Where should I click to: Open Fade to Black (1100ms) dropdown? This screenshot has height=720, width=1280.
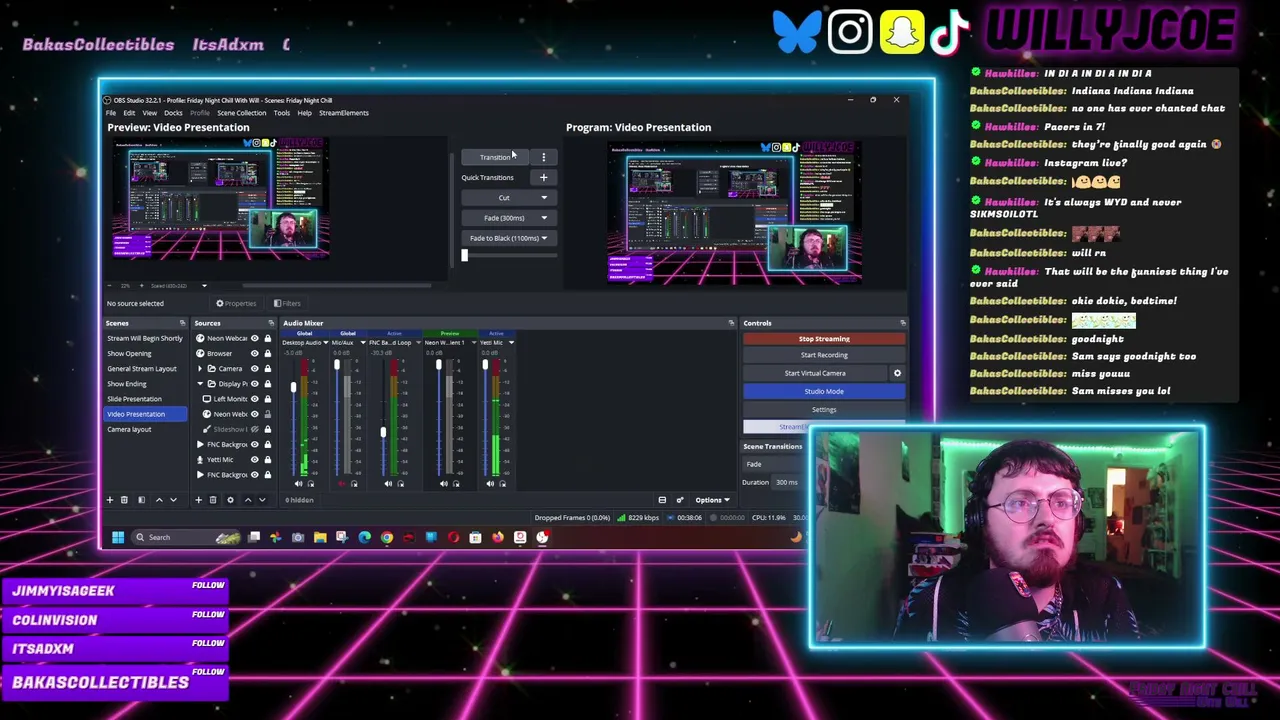(544, 238)
